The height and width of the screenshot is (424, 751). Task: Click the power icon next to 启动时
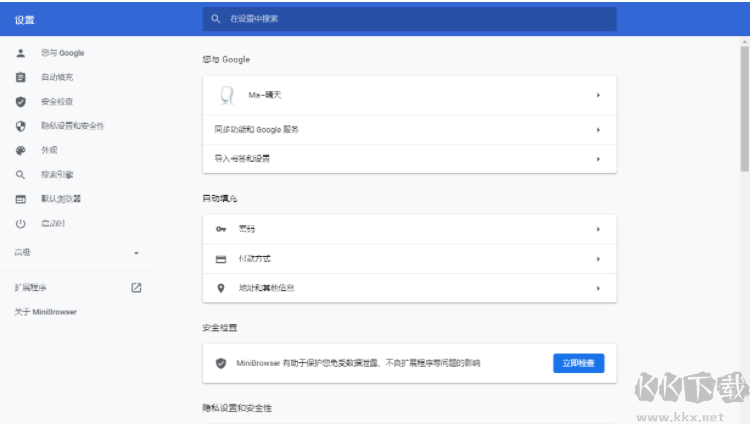(x=20, y=223)
